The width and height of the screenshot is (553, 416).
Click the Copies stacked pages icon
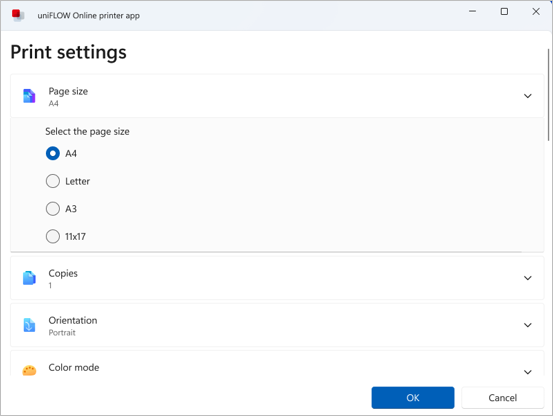pos(29,278)
